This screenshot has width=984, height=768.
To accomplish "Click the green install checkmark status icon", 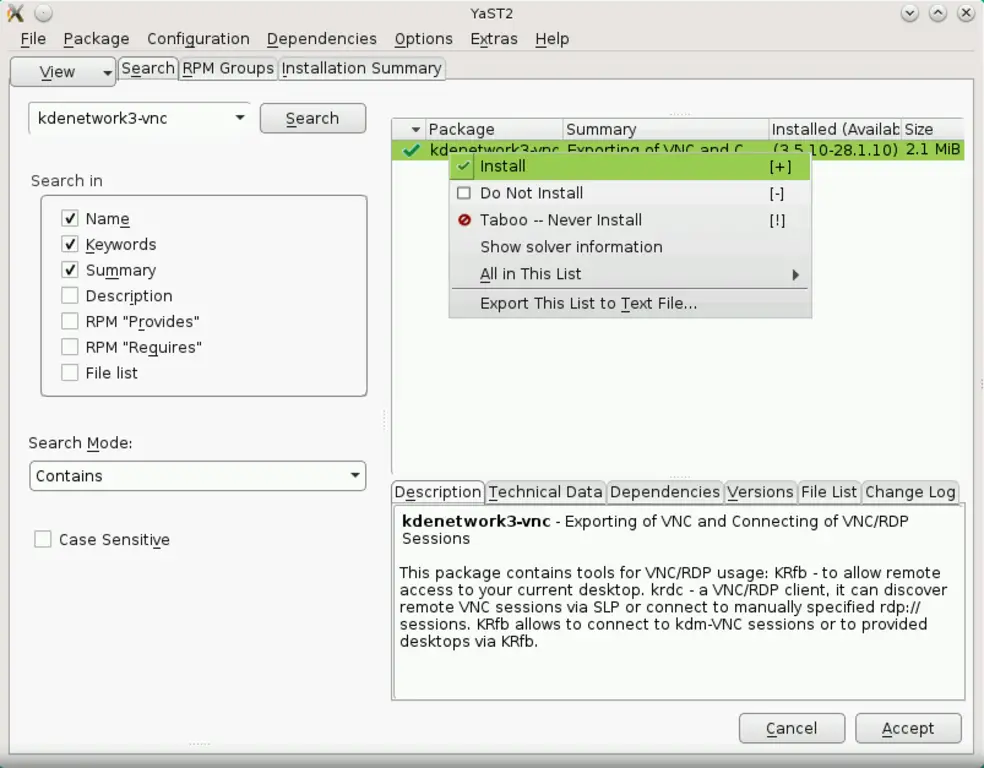I will [411, 150].
